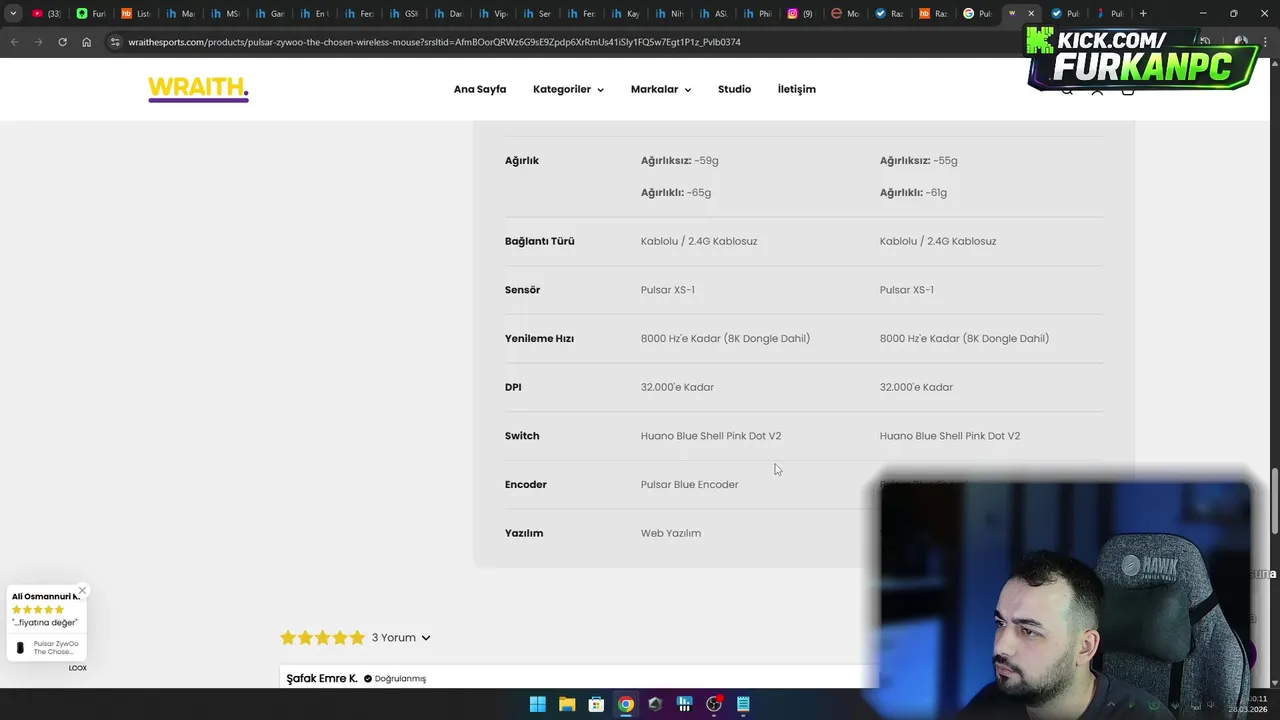Open Microsoft Store from the taskbar
1280x720 pixels.
tap(596, 704)
